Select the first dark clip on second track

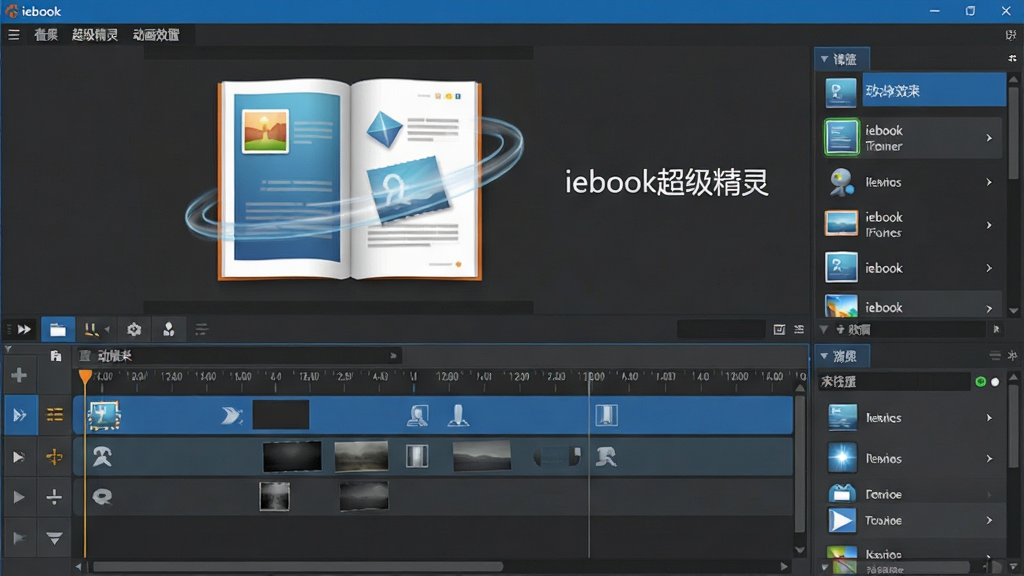pyautogui.click(x=292, y=456)
